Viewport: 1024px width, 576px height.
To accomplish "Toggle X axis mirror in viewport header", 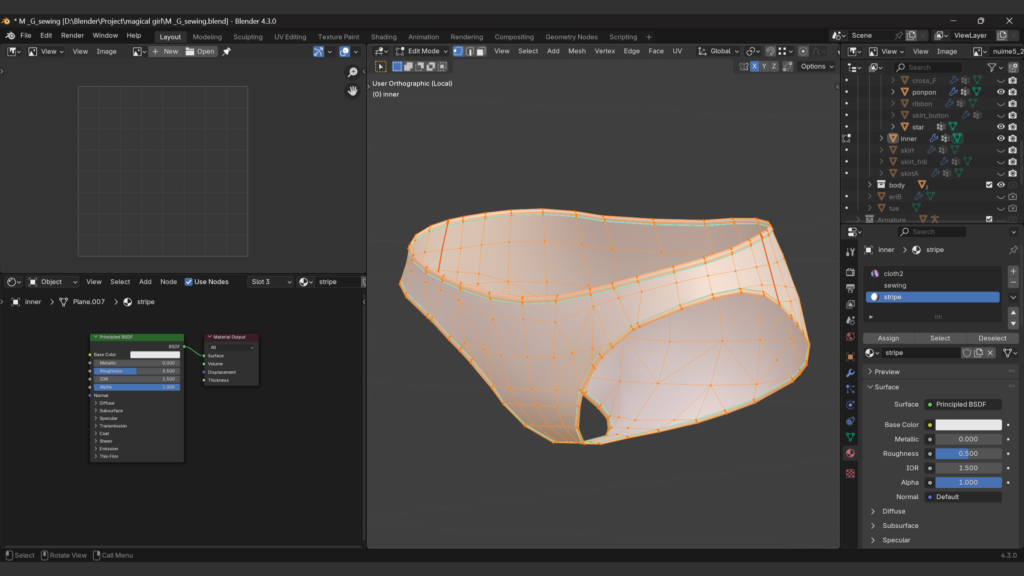I will click(x=756, y=66).
